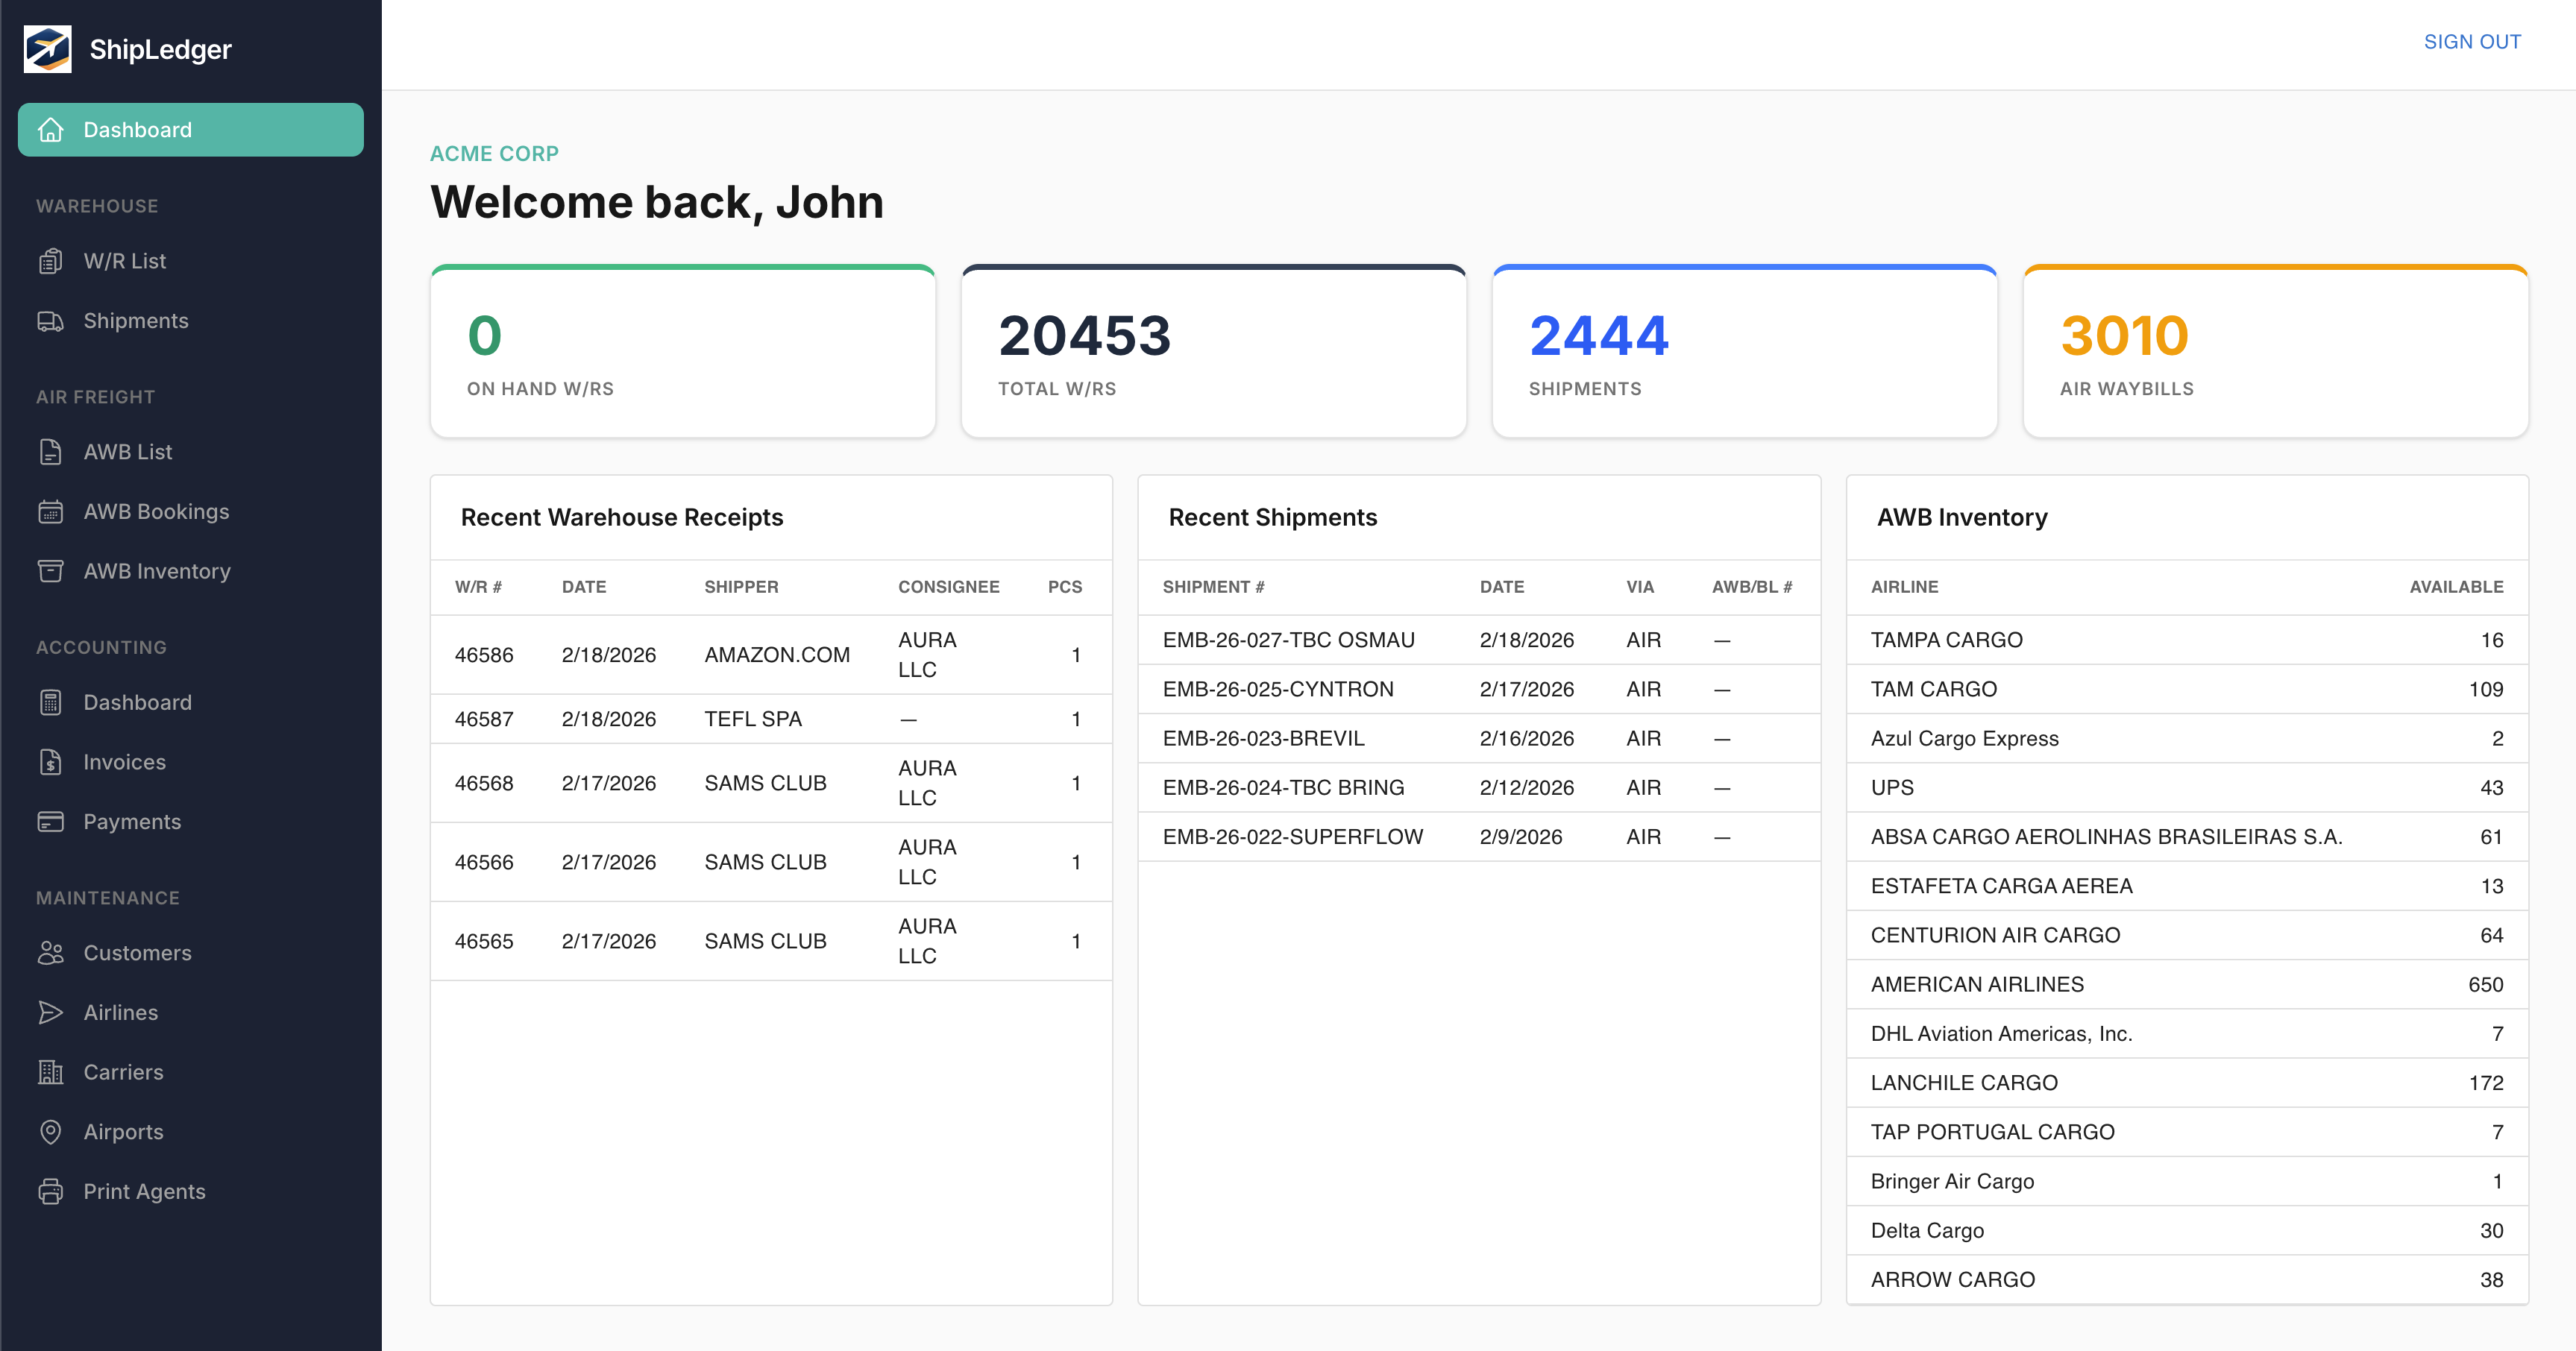The width and height of the screenshot is (2576, 1351).
Task: Open AWB Bookings calendar icon
Action: point(51,511)
